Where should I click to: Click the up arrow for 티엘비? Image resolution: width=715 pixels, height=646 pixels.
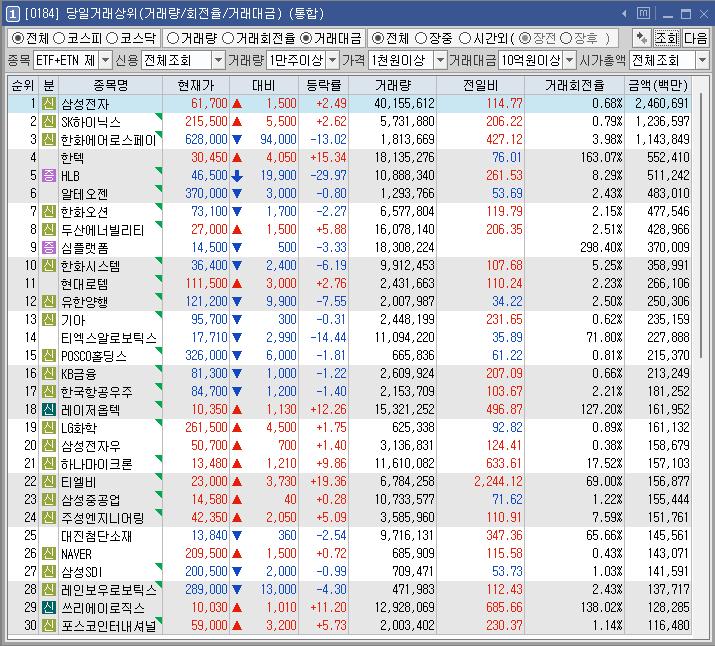pos(237,482)
